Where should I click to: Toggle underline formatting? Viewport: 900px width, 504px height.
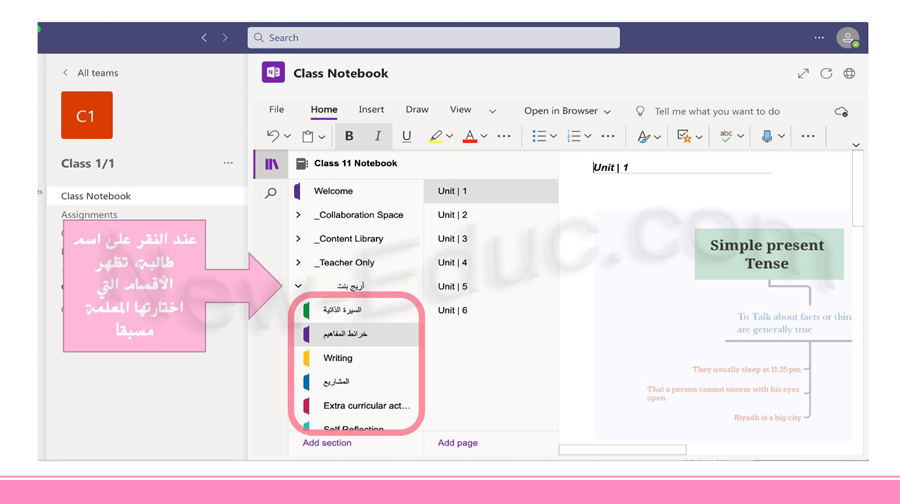coord(406,136)
